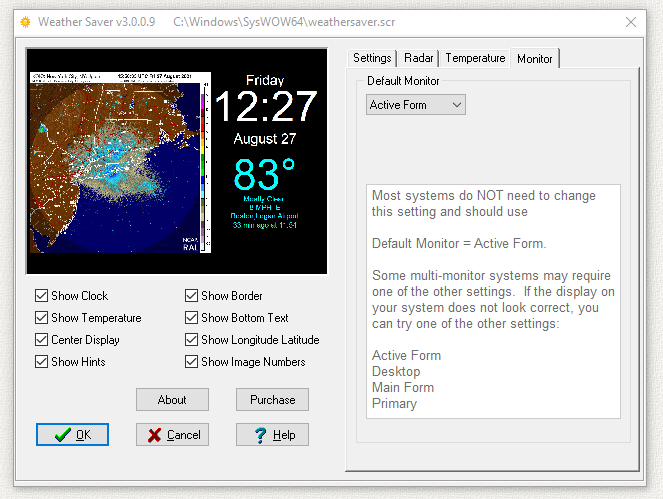This screenshot has height=499, width=663.
Task: Click the Cancel button
Action: [172, 434]
